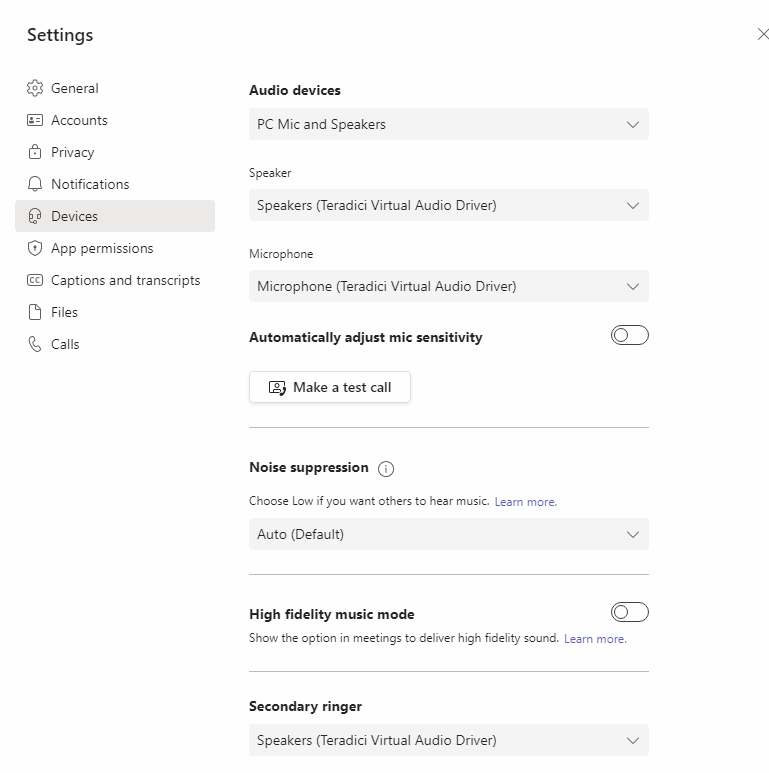Click the Accounts card icon
769x773 pixels.
(35, 120)
